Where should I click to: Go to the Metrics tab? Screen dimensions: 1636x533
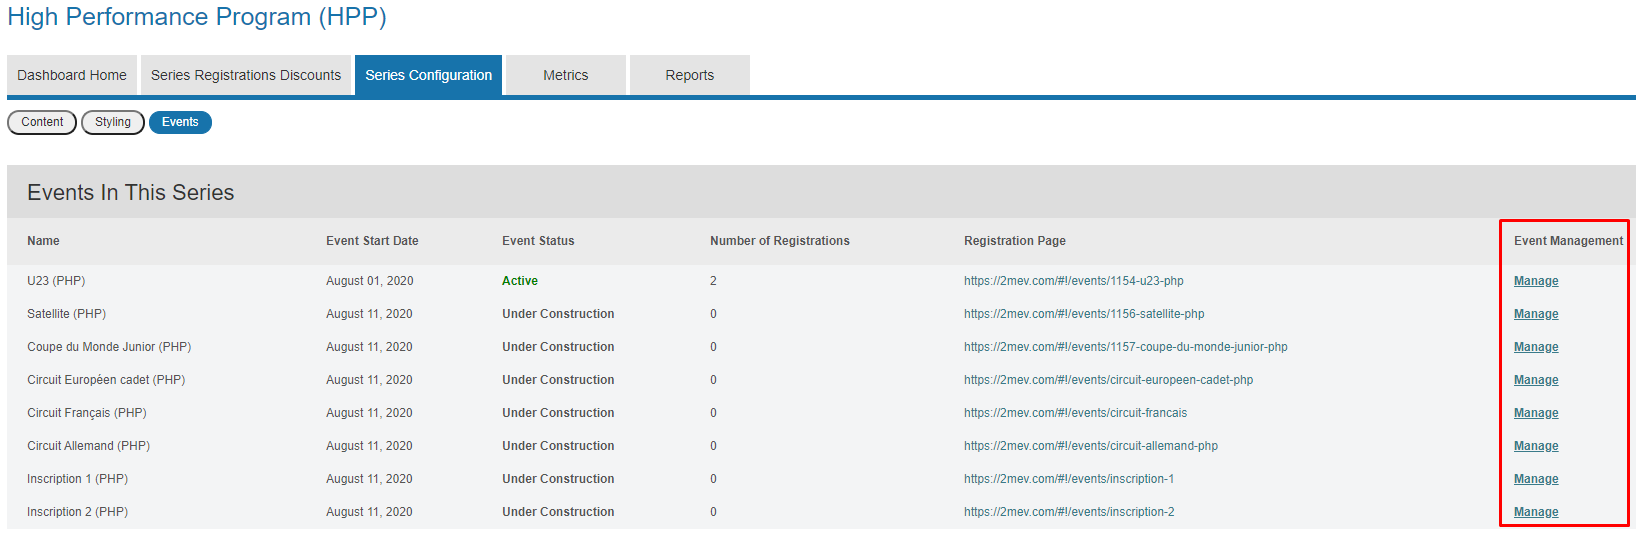click(565, 75)
